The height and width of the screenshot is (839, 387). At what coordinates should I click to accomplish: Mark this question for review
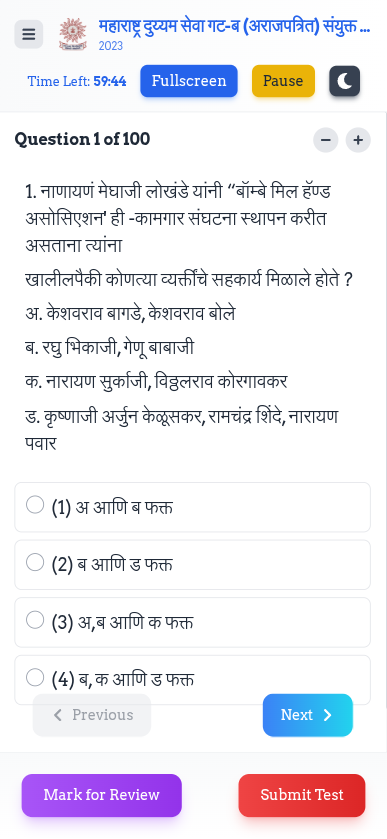coord(102,795)
